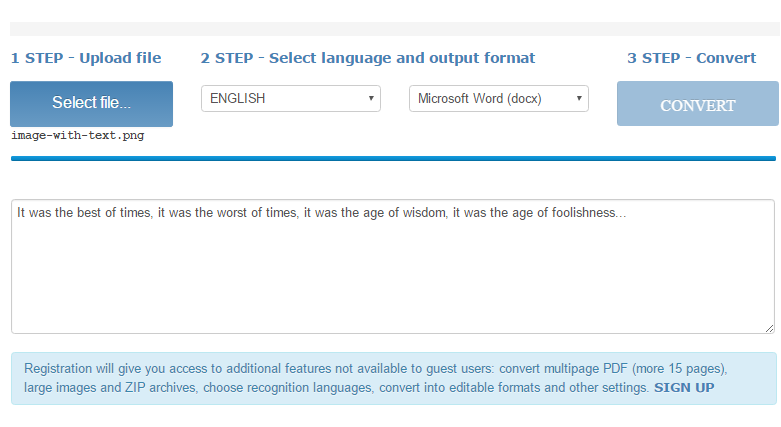
Task: Click the gray bar at the top
Action: tap(394, 28)
